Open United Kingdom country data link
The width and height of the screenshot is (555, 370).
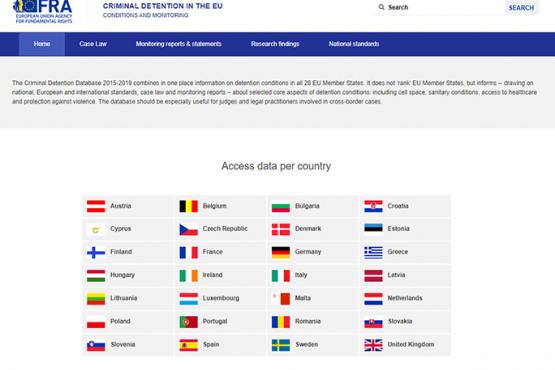tap(411, 345)
